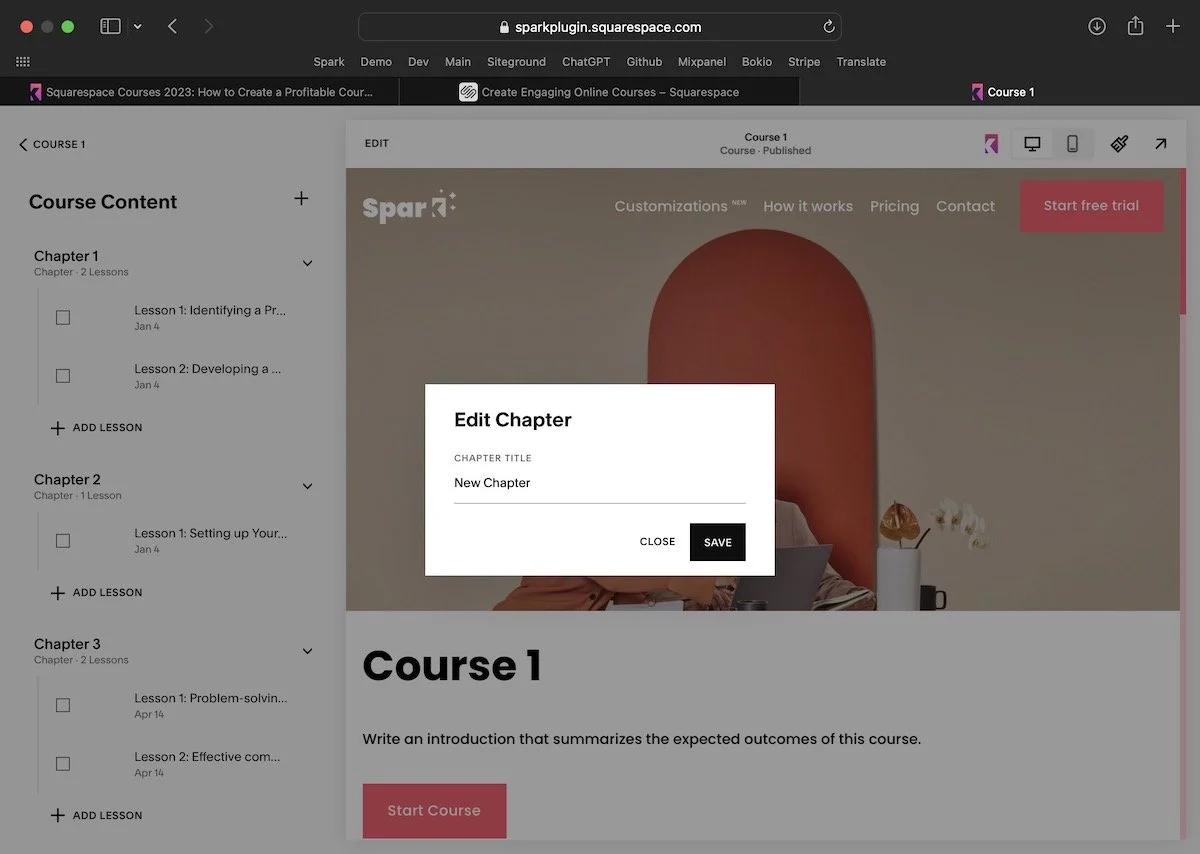The width and height of the screenshot is (1200, 854).
Task: Mark Lesson 2: Developing as complete
Action: coord(63,375)
